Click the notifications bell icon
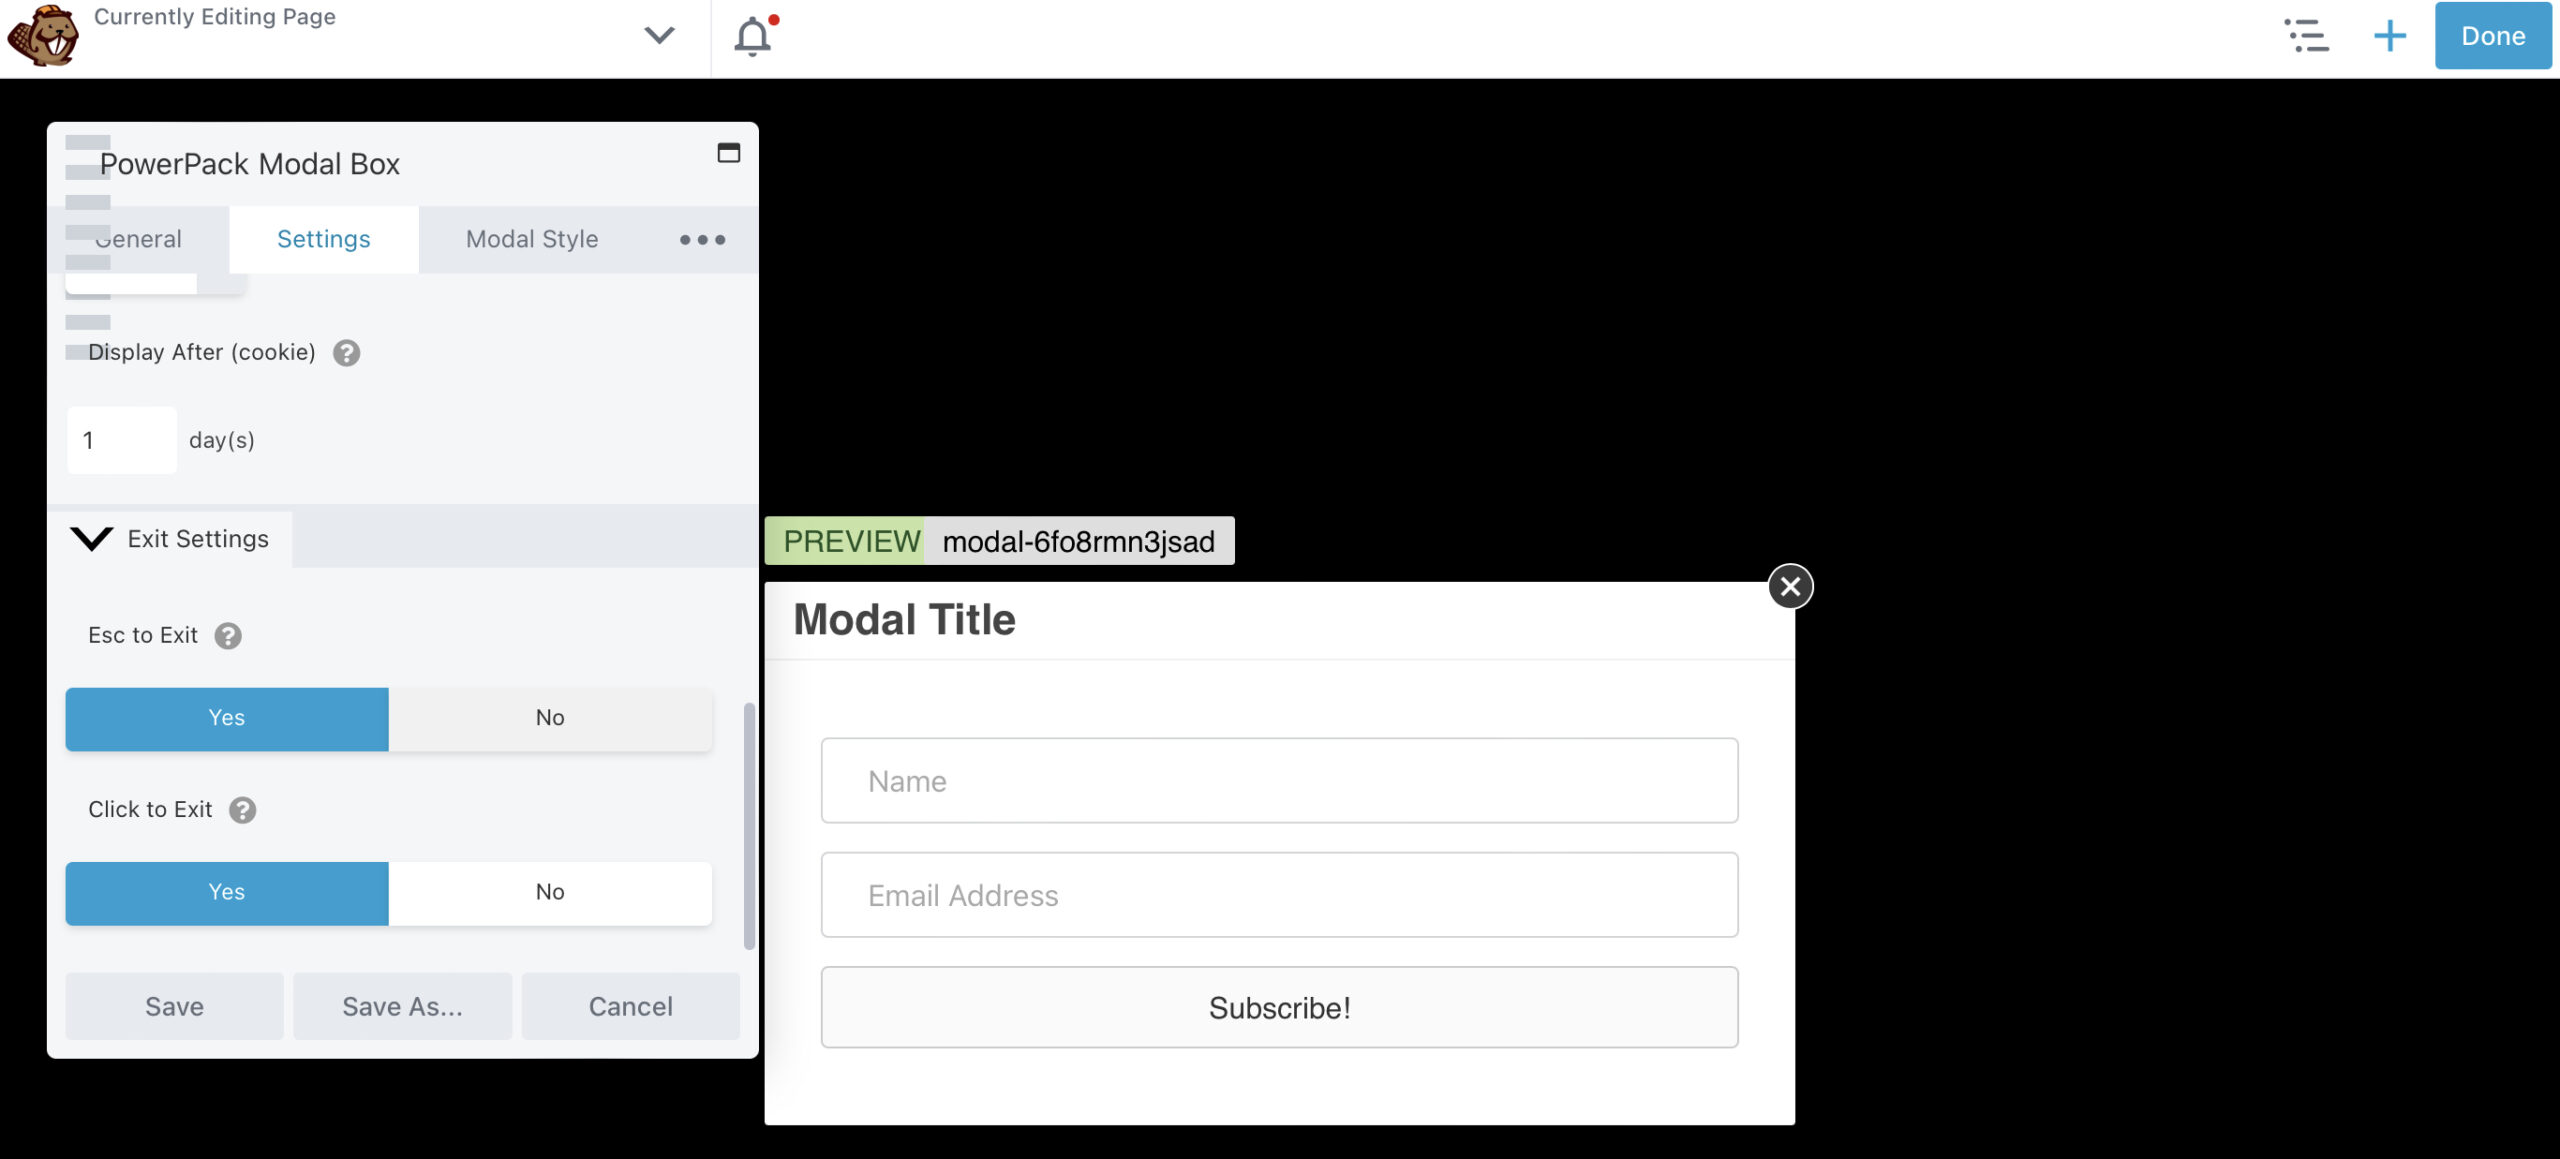This screenshot has height=1159, width=2560. [753, 34]
